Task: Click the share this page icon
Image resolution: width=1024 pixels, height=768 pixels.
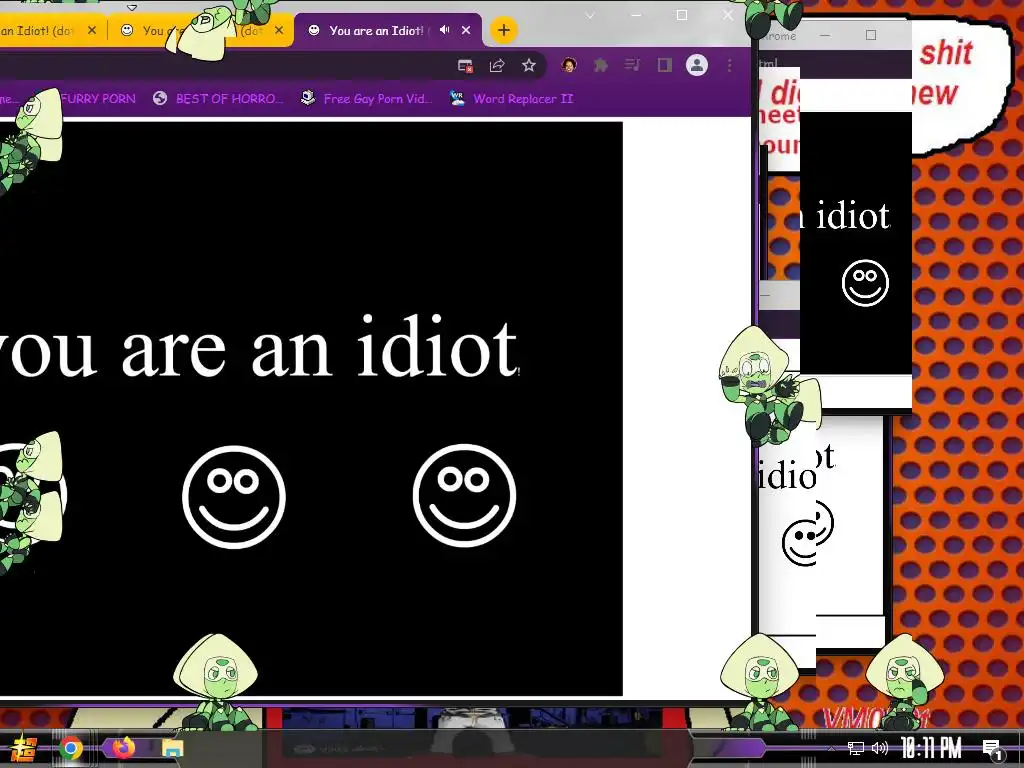Action: [497, 65]
